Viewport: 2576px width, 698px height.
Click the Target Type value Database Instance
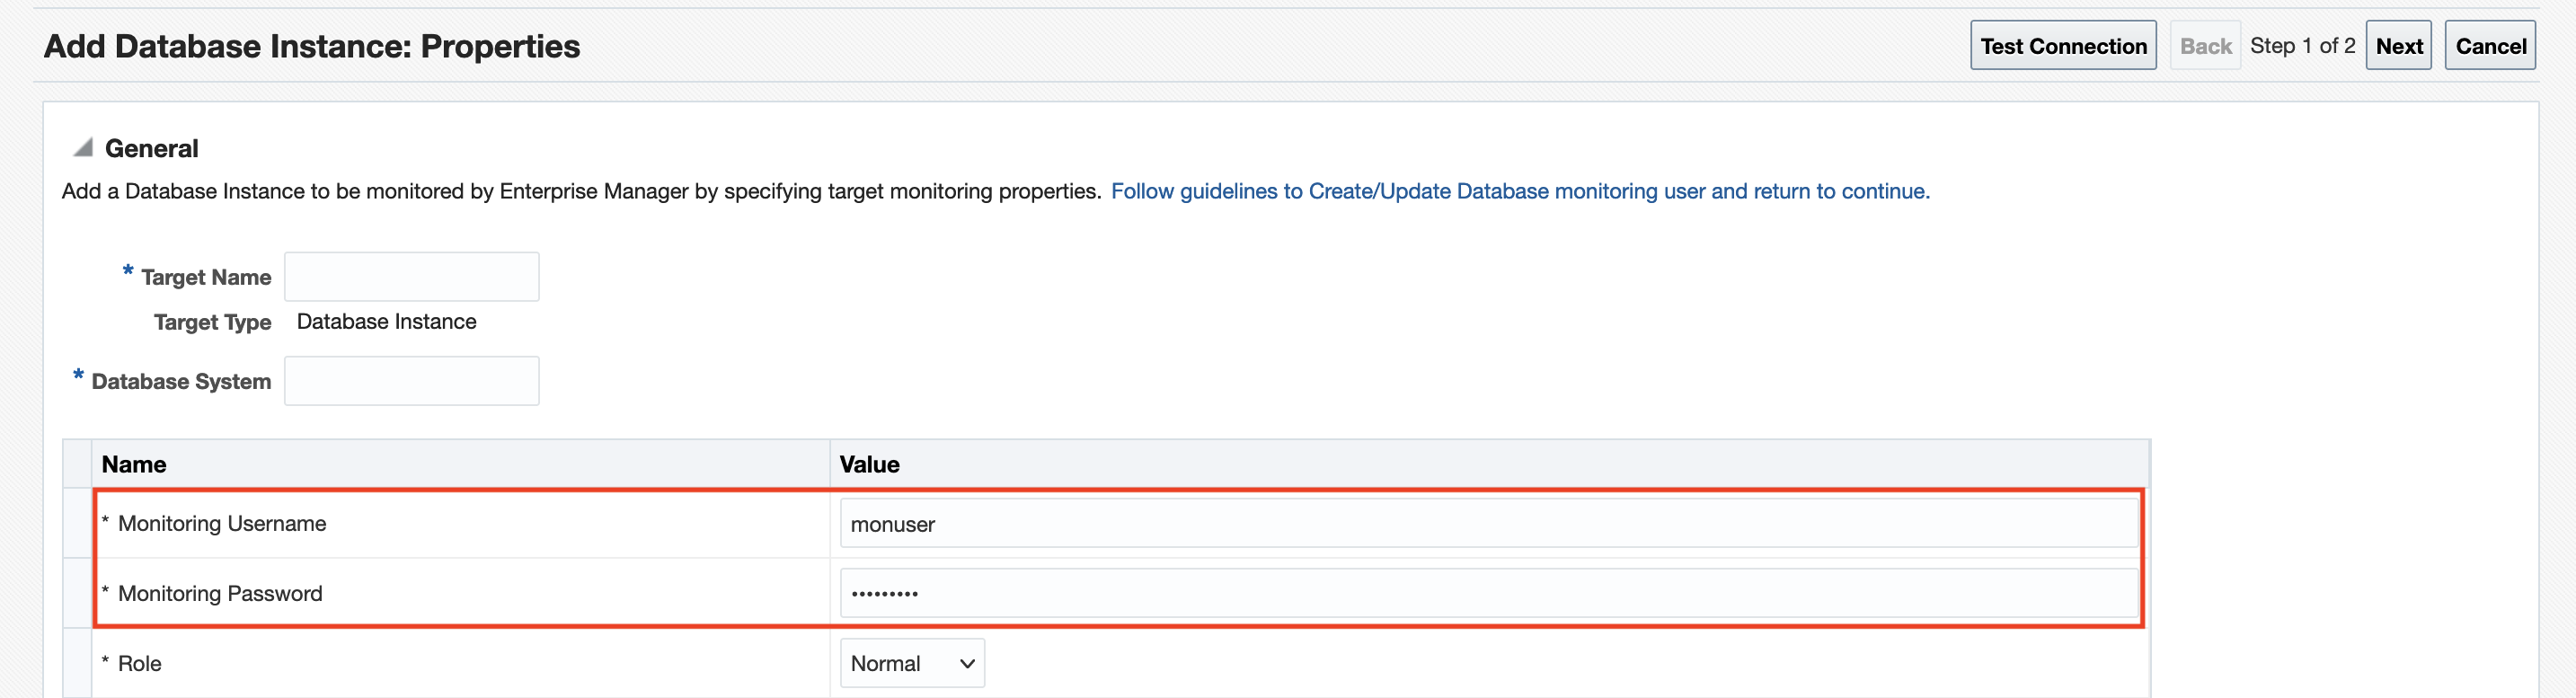[386, 322]
